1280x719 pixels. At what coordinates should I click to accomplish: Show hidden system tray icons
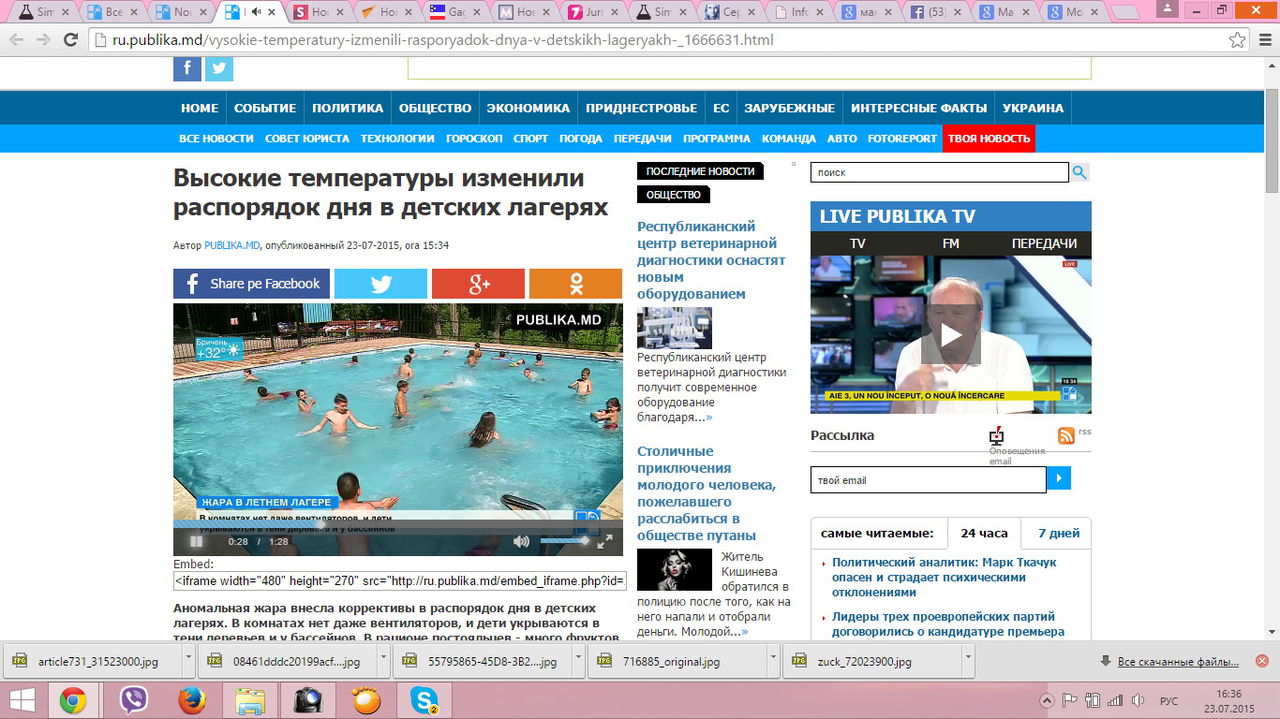click(1047, 700)
